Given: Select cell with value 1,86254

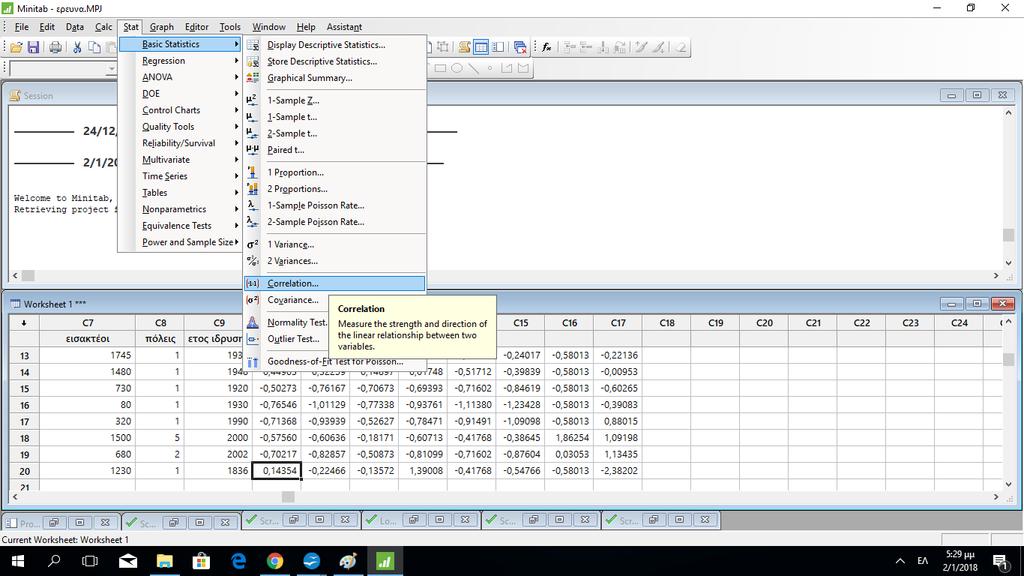Looking at the screenshot, I should 569,438.
